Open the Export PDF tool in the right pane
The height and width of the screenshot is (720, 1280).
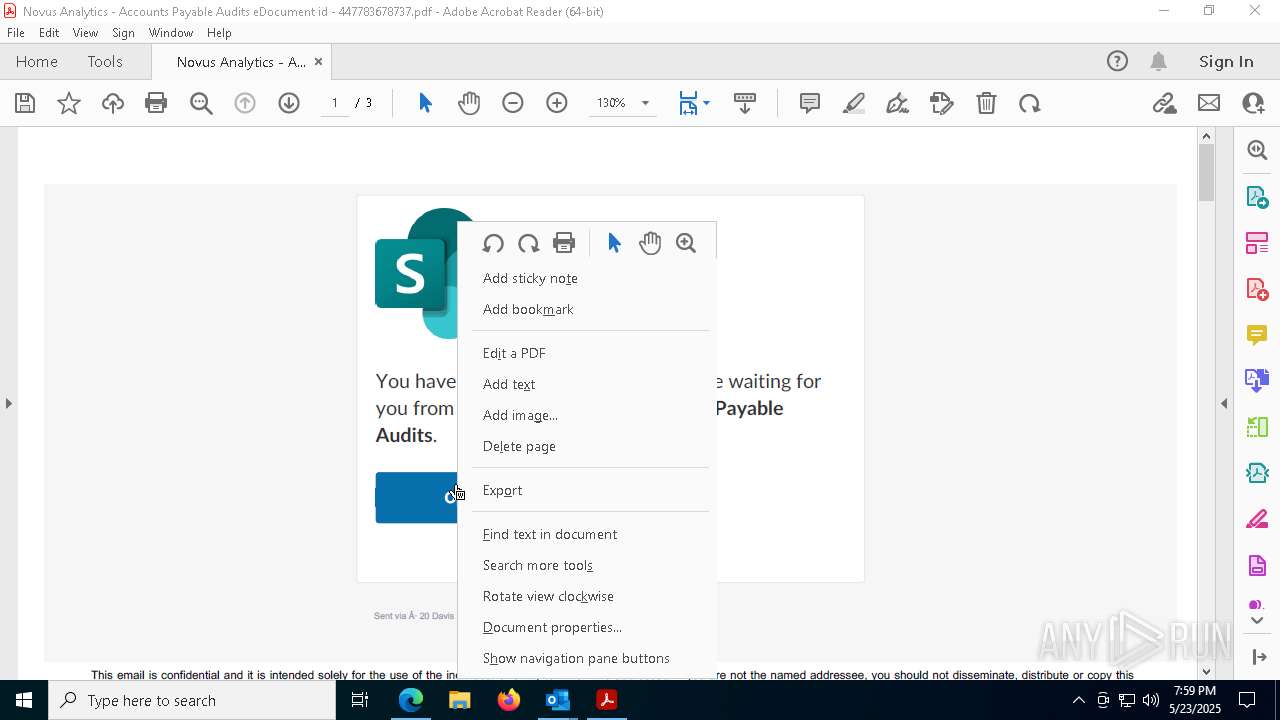coord(1257,196)
